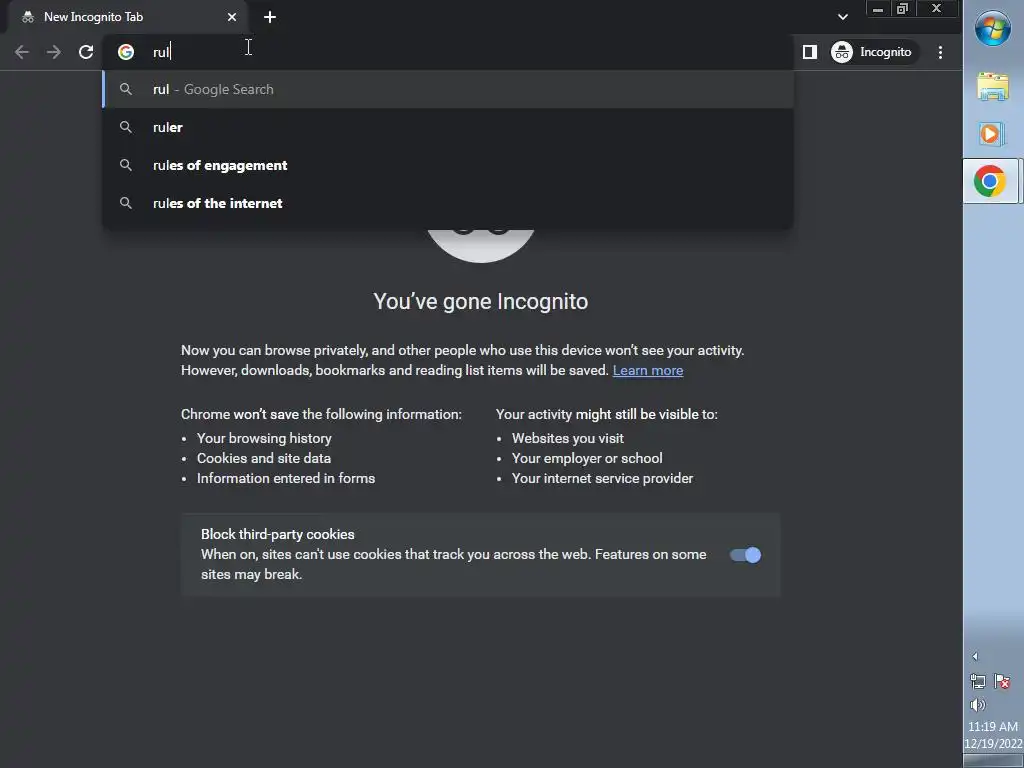Image resolution: width=1024 pixels, height=768 pixels.
Task: Click 'Websites you visit' text
Action: 568,438
